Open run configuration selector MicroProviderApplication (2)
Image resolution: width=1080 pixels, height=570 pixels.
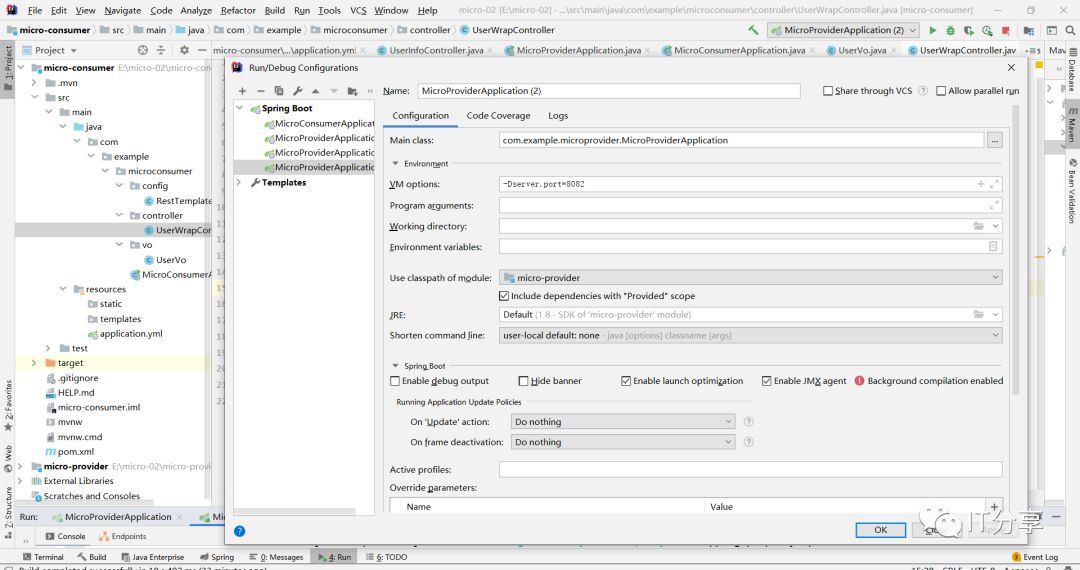point(844,30)
